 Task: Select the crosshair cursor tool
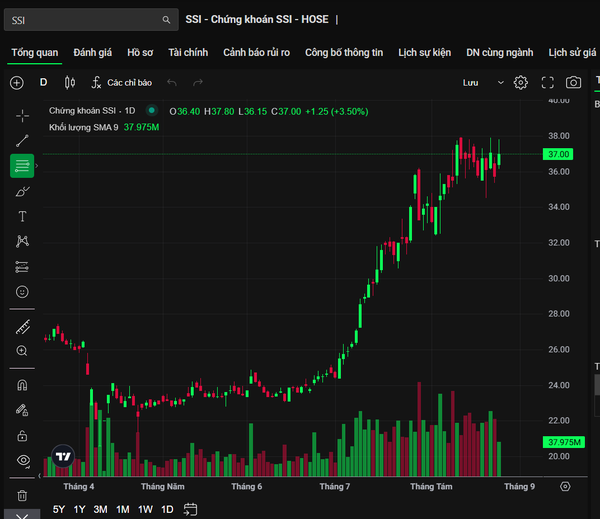pos(22,116)
